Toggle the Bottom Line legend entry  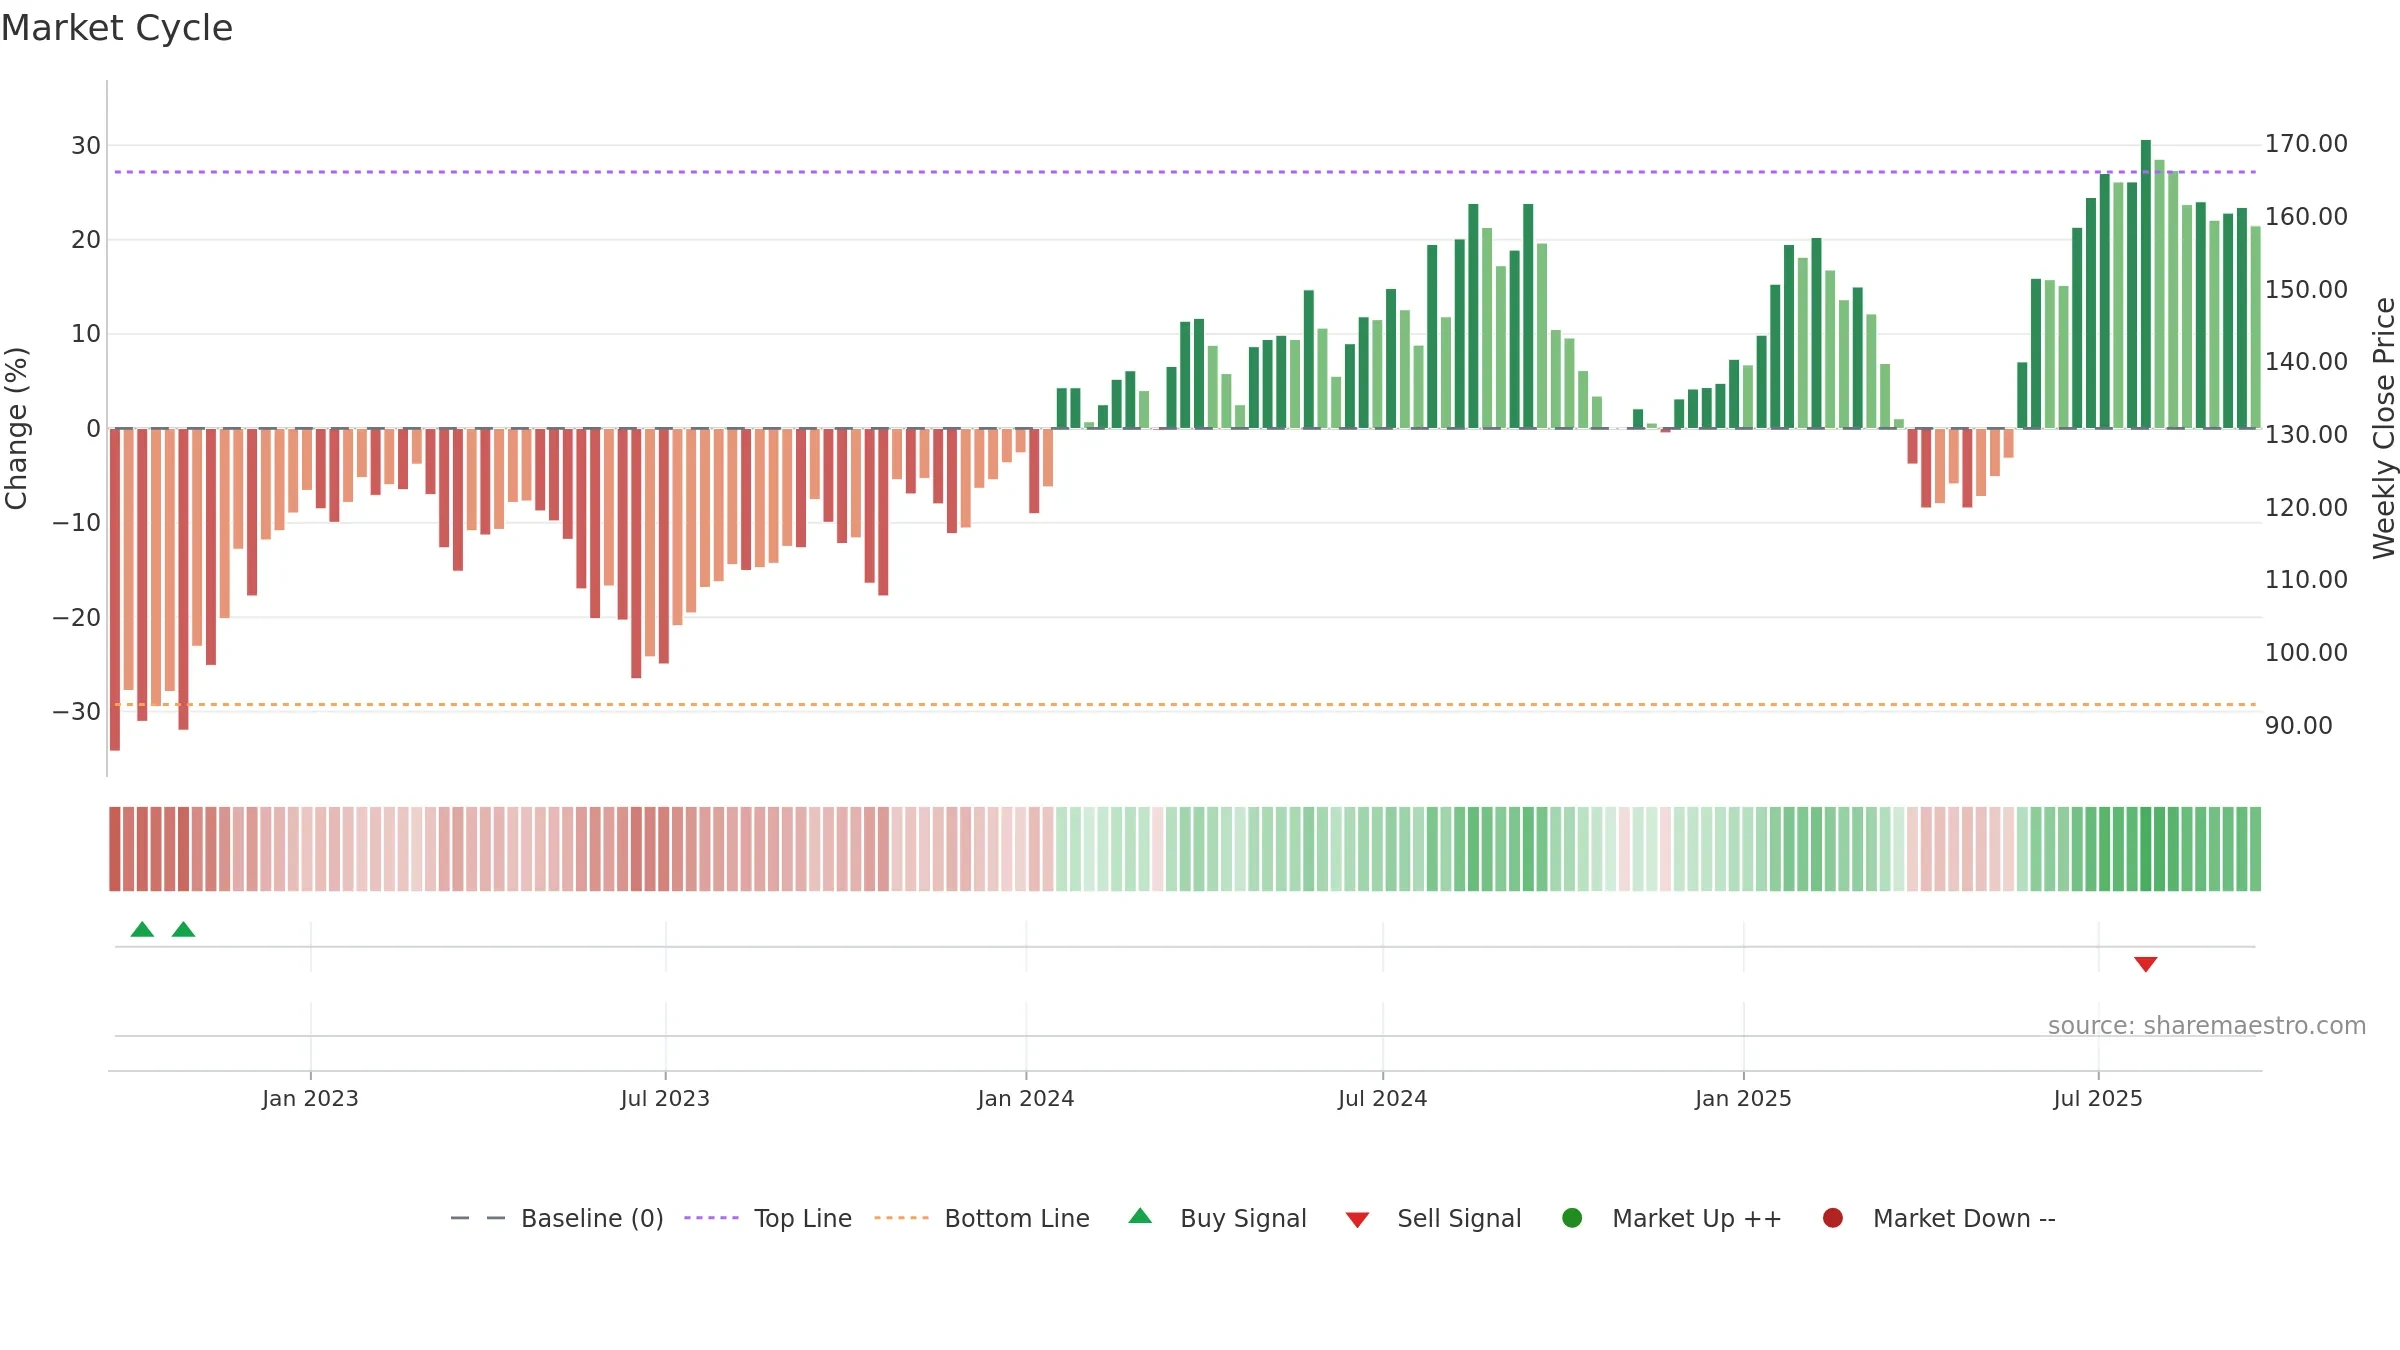click(982, 1218)
